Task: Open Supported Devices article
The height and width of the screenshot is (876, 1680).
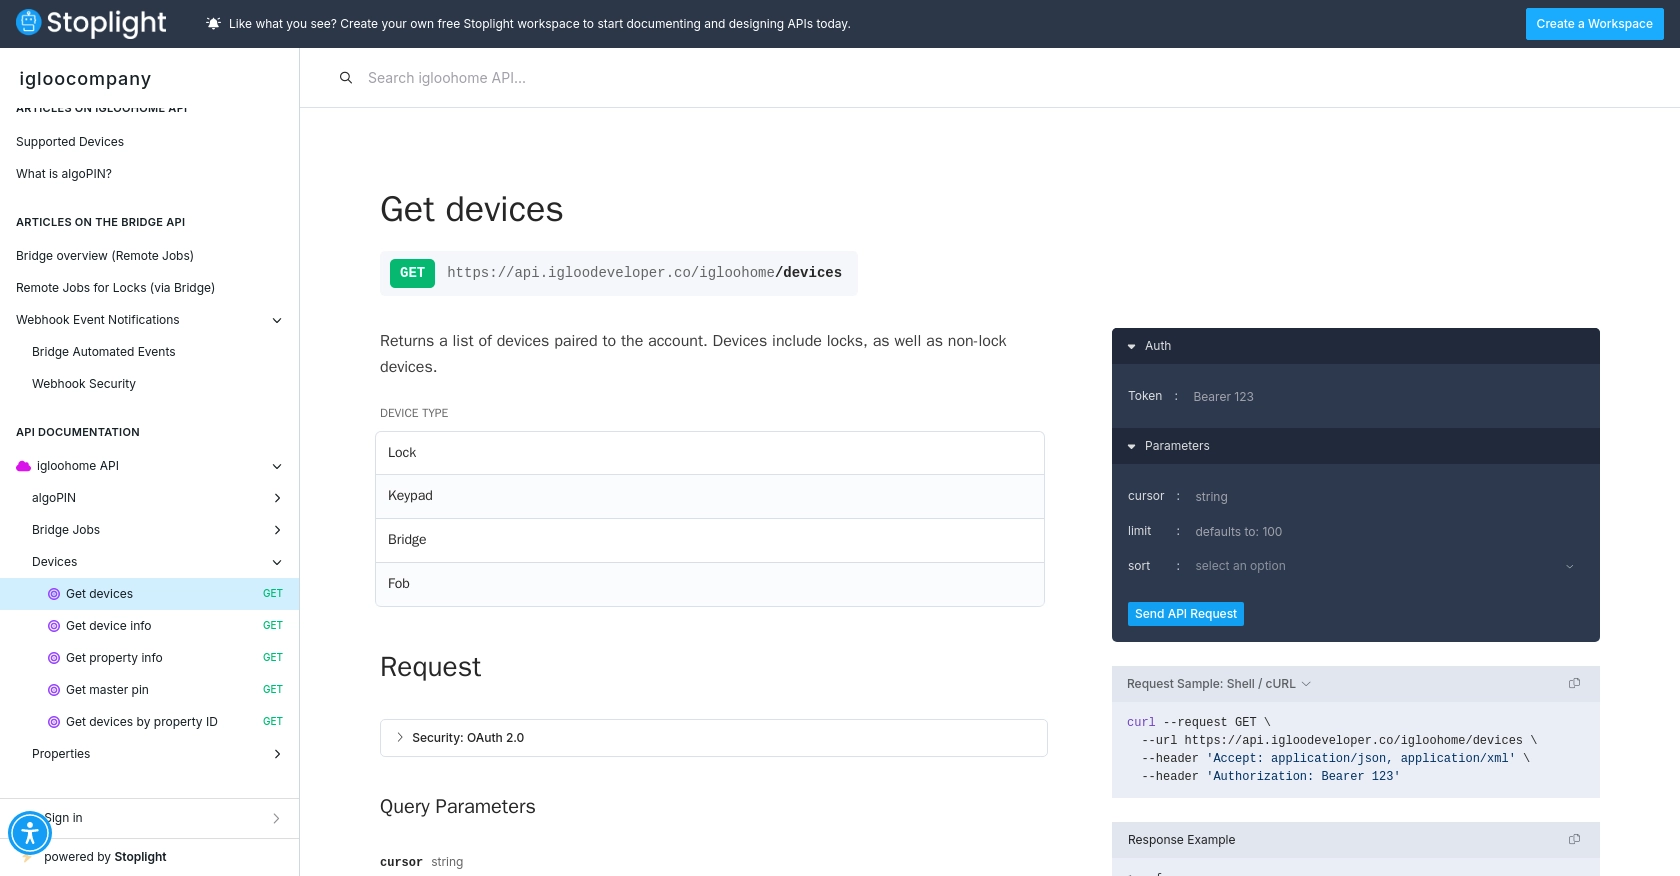Action: click(70, 142)
